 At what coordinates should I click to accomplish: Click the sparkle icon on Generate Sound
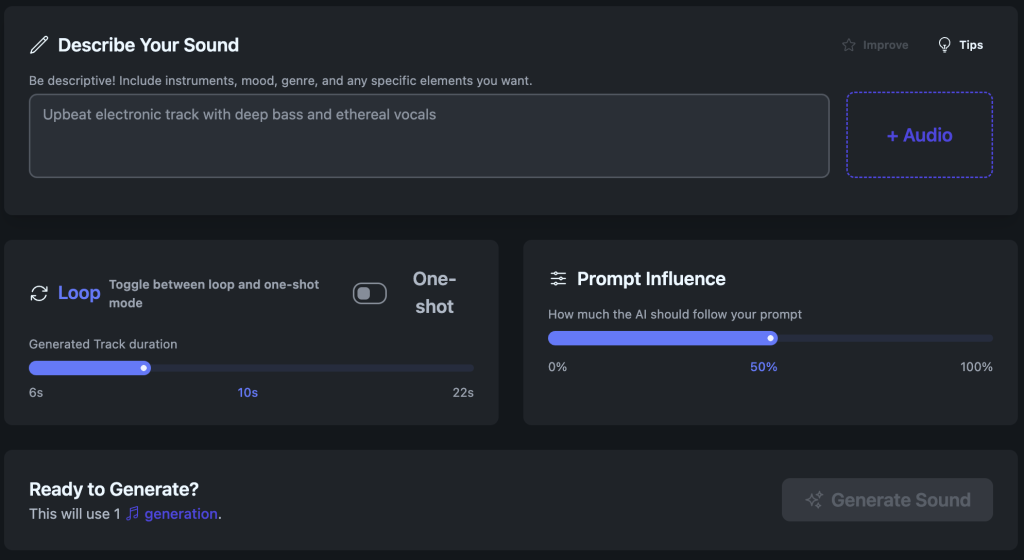point(814,500)
